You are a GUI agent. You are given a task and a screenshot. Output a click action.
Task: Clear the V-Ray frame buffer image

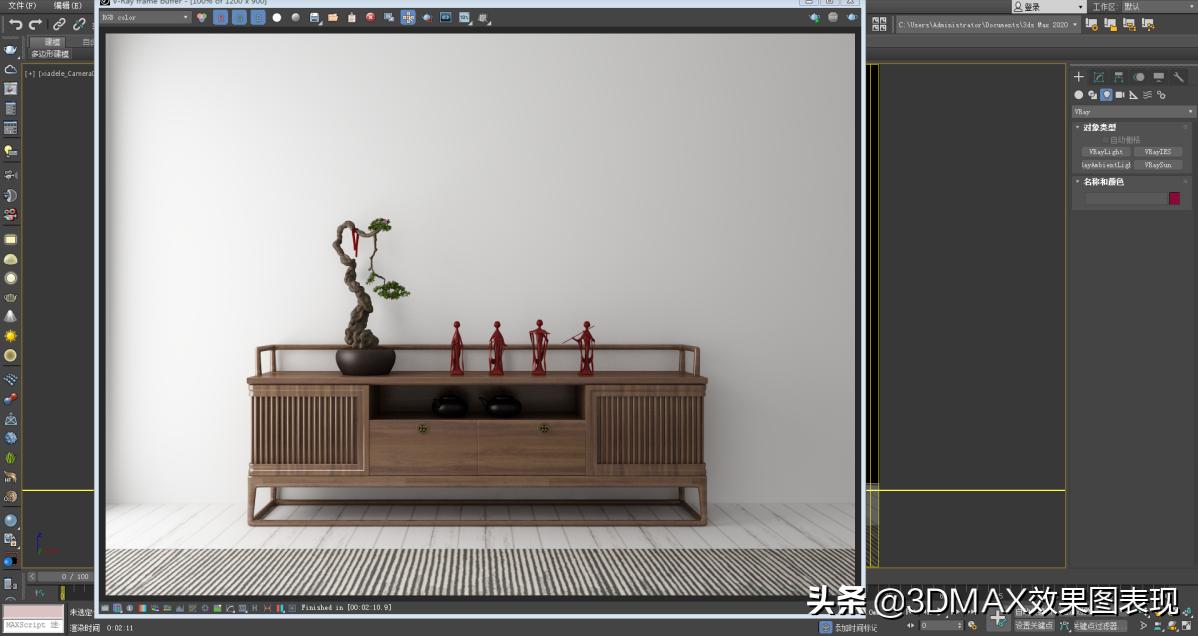[x=369, y=17]
